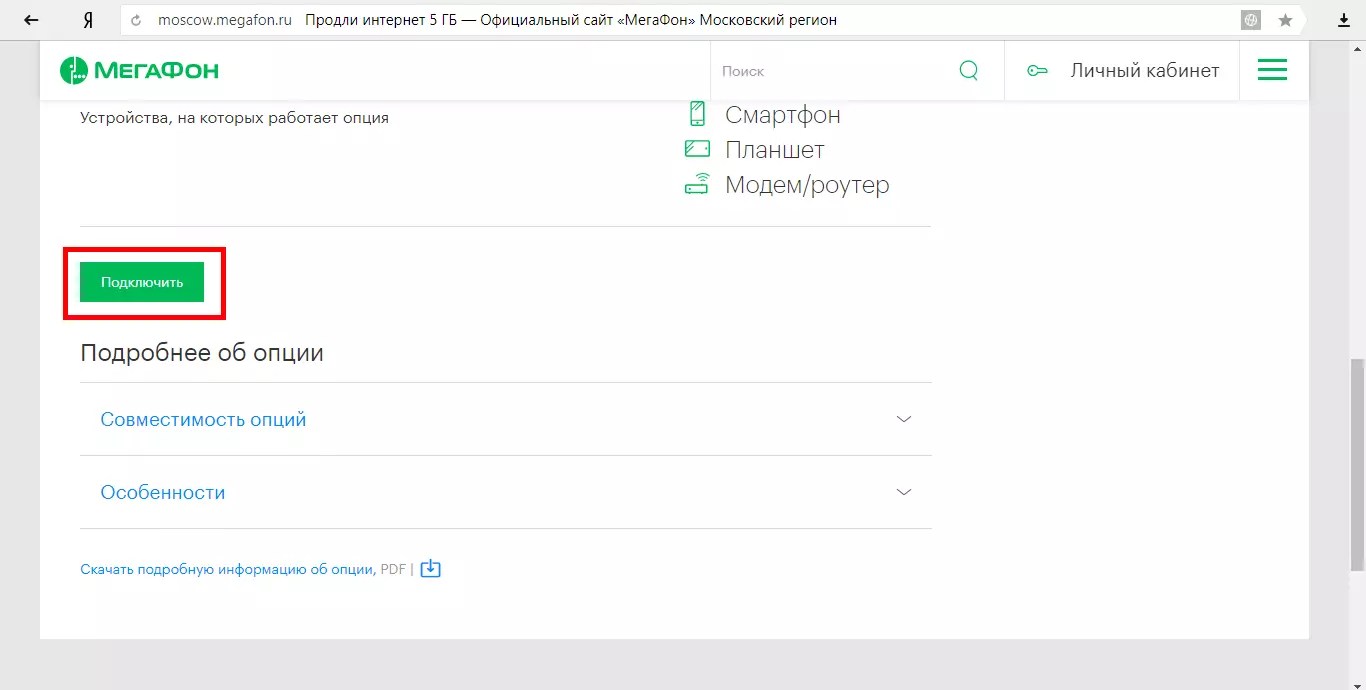Click the smartphone device icon
1366x690 pixels.
[x=697, y=114]
